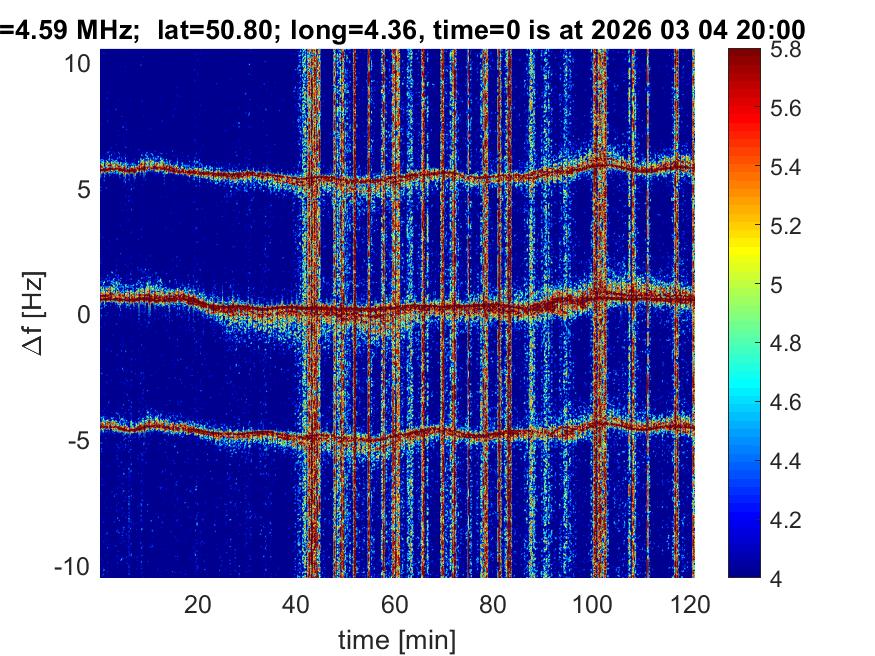The width and height of the screenshot is (875, 656).
Task: Click the x-axis tick label 20
Action: pos(198,603)
